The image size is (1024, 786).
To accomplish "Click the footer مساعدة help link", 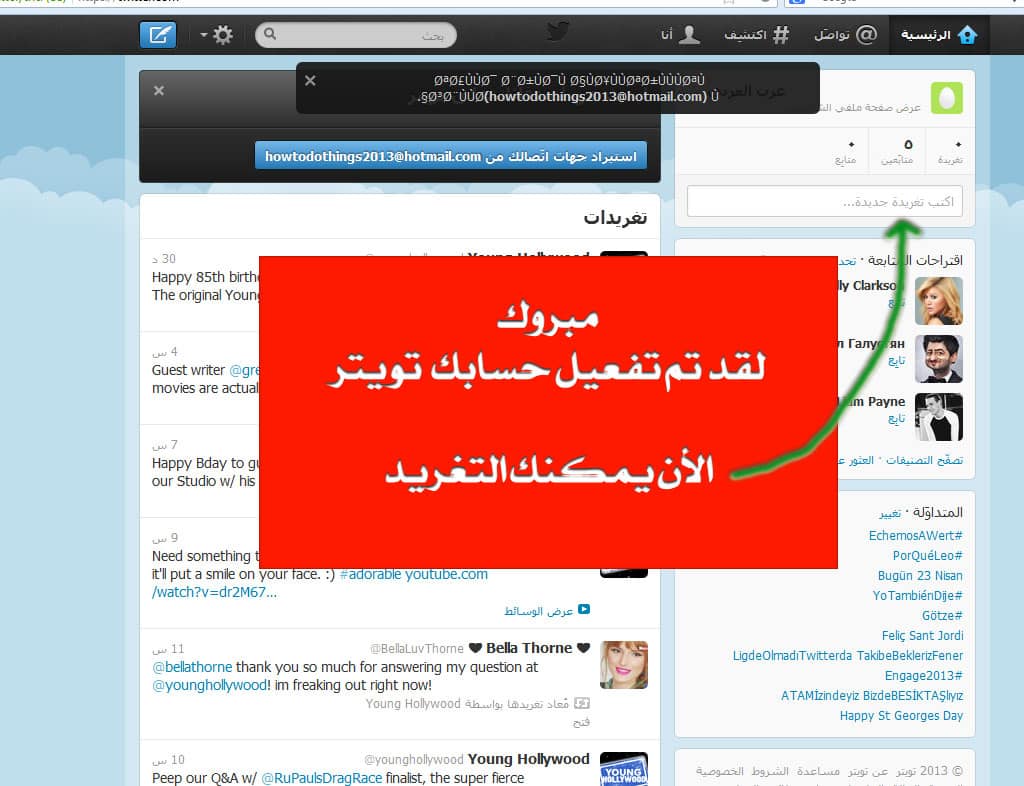I will 817,771.
